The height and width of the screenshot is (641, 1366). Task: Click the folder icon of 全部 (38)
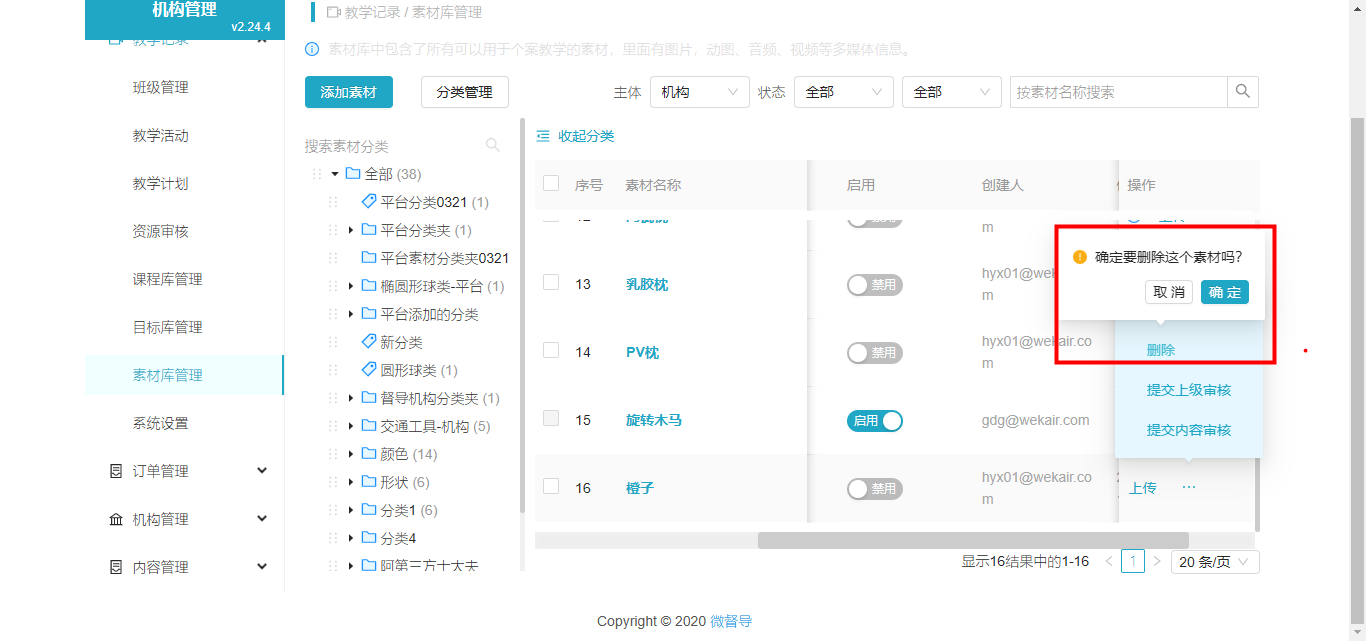[x=352, y=174]
